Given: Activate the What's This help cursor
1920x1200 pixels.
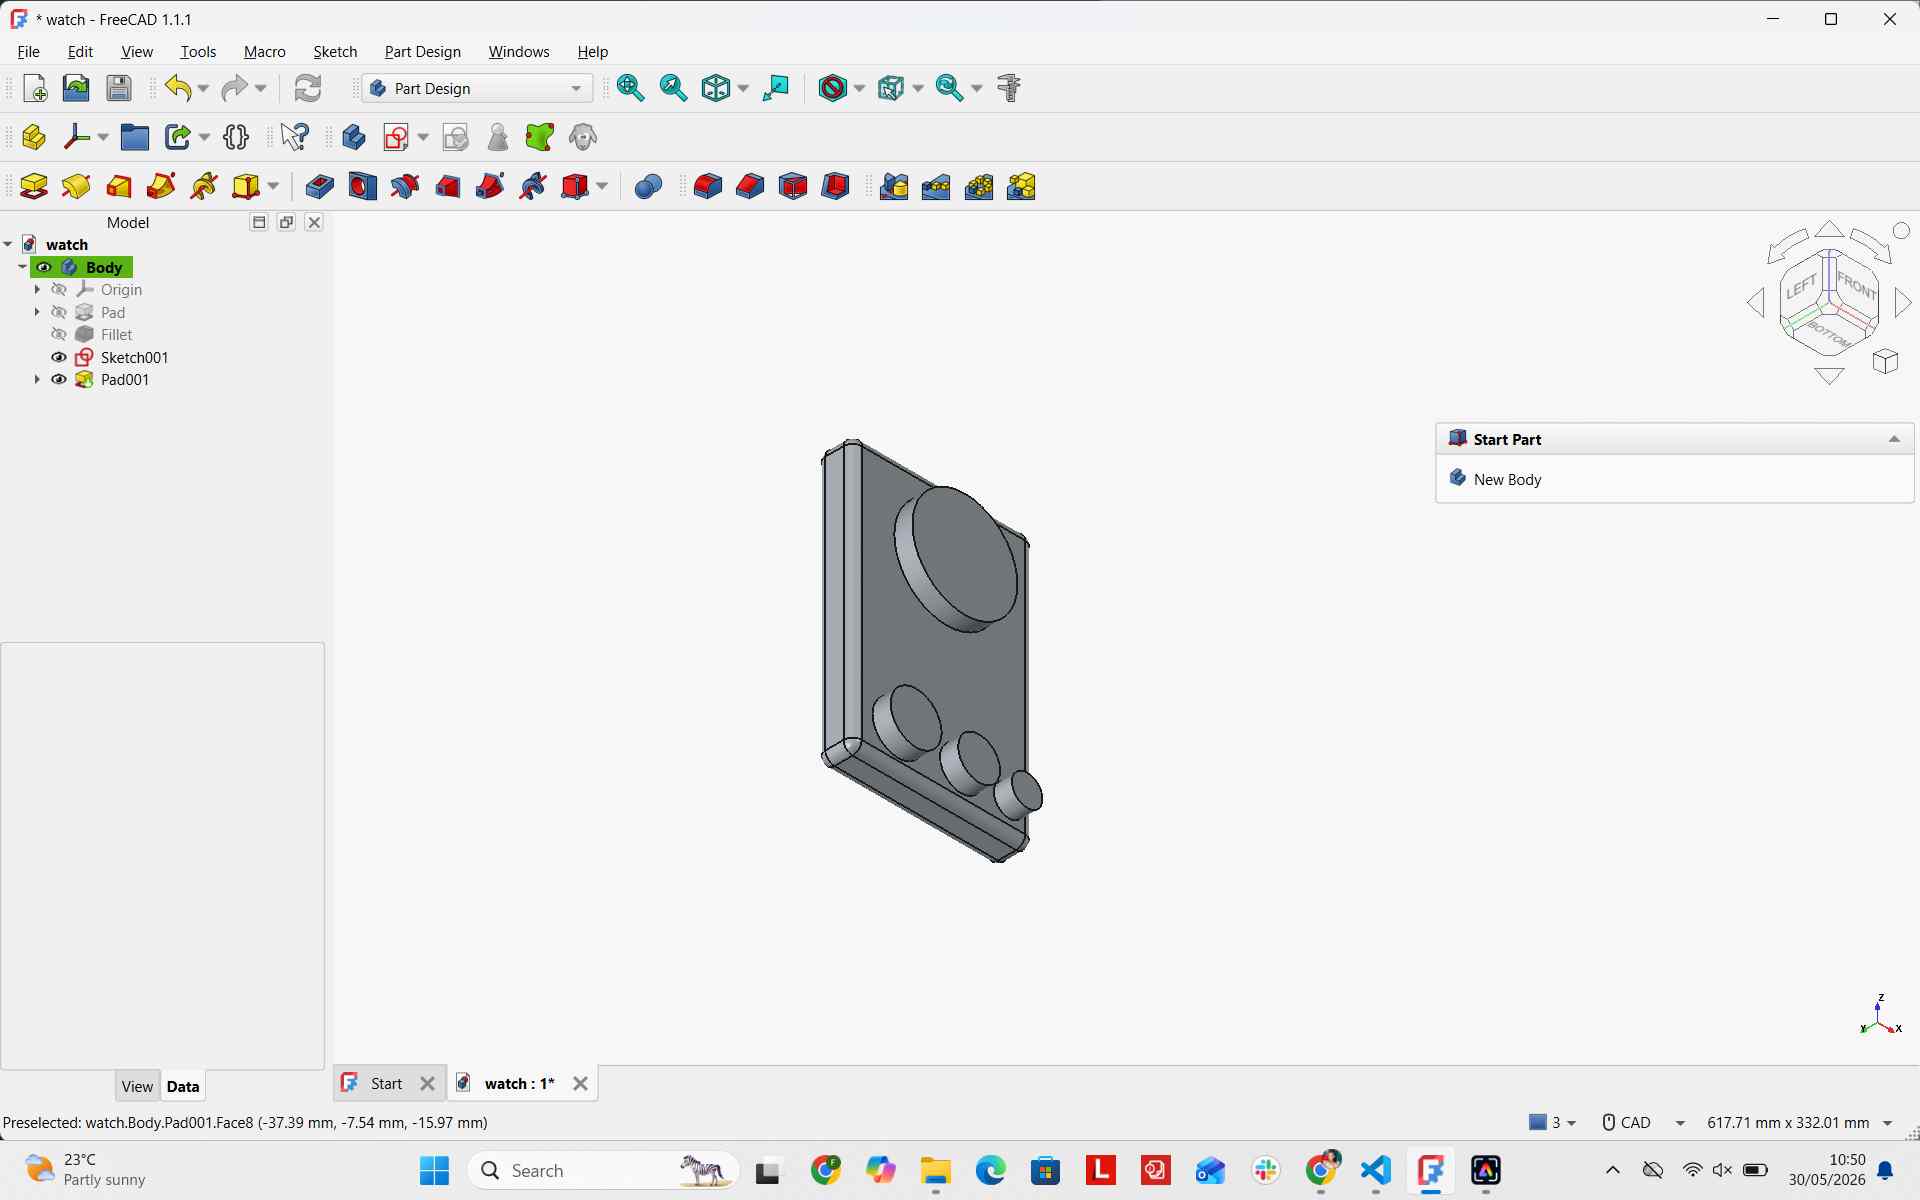Looking at the screenshot, I should pyautogui.click(x=295, y=137).
